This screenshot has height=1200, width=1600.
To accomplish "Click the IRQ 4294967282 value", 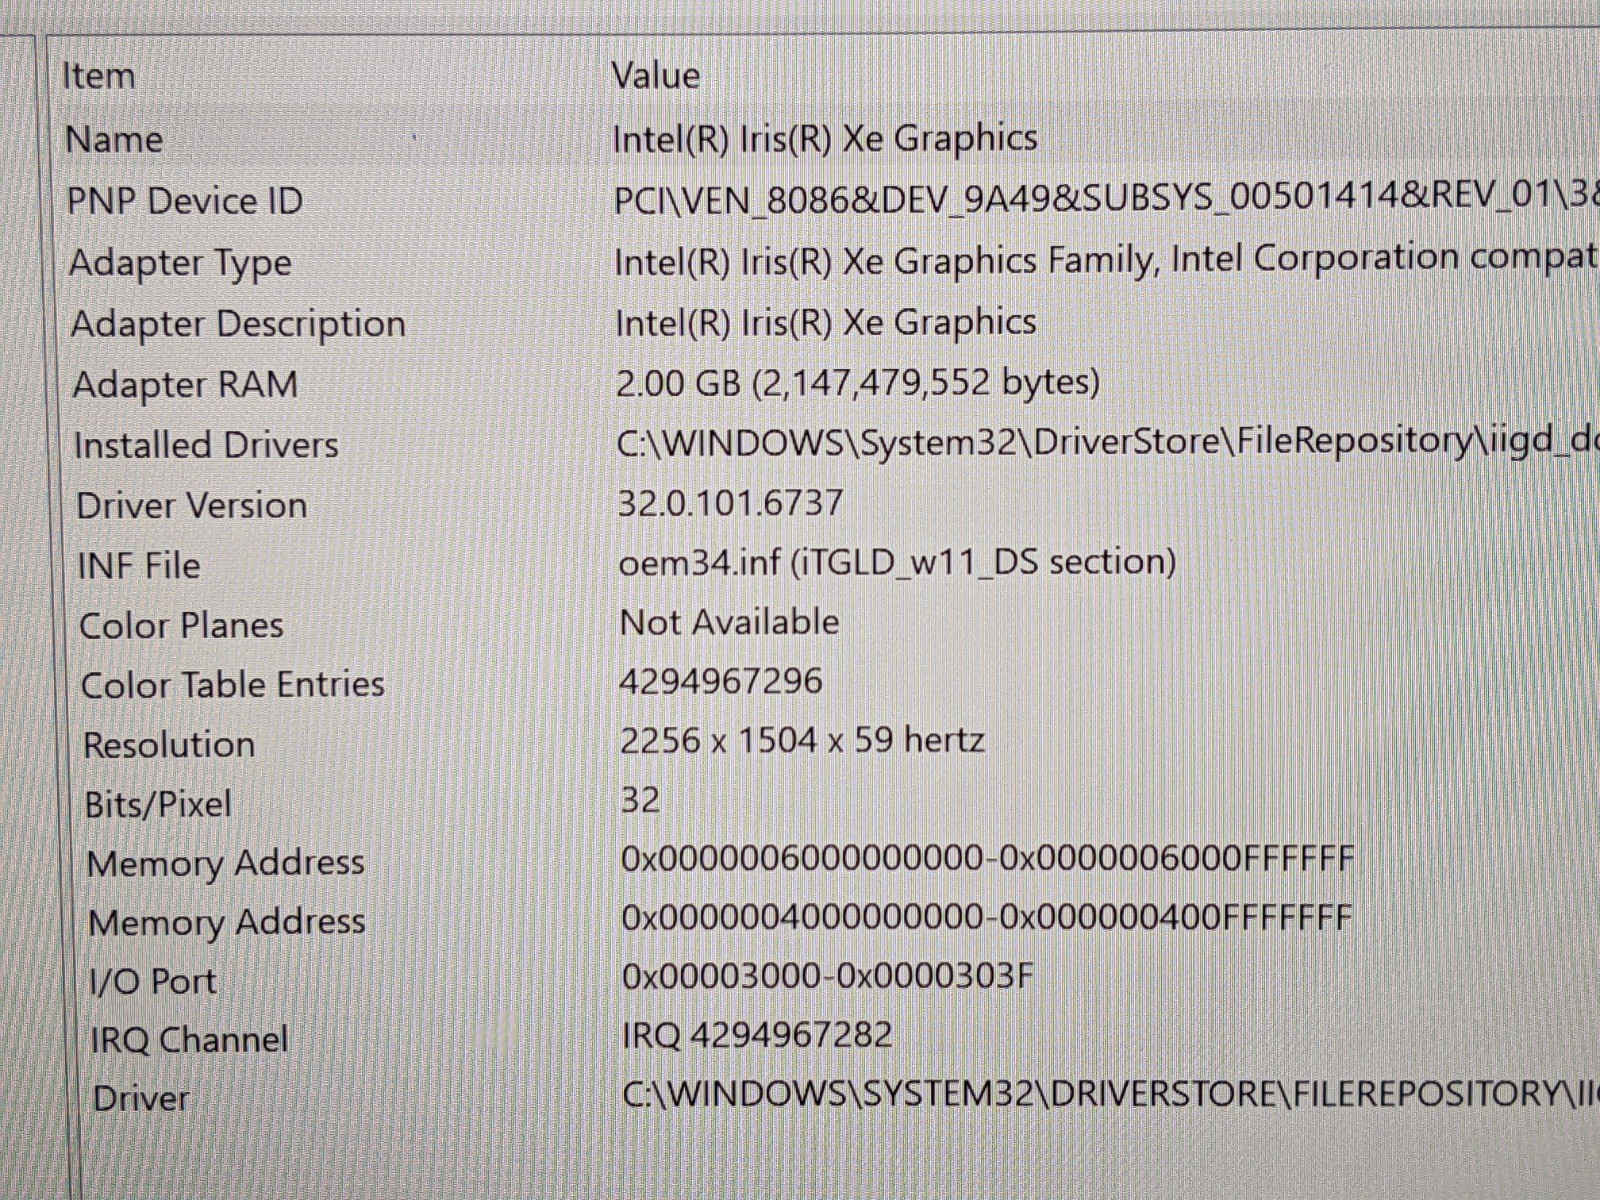I will pyautogui.click(x=758, y=1035).
